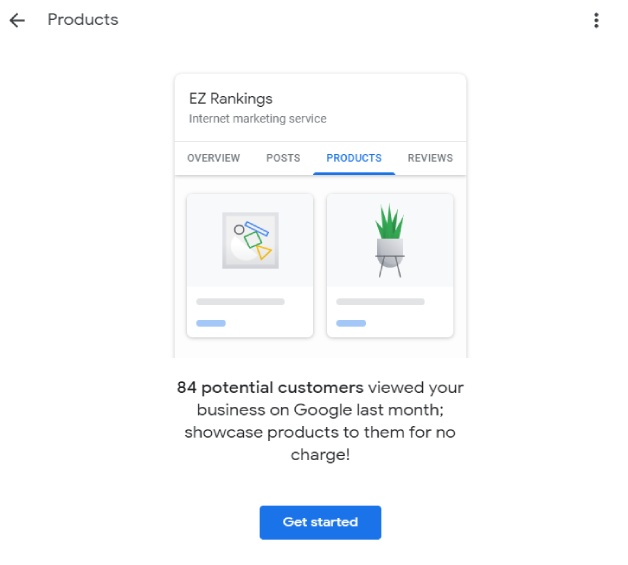Click the EZ Rankings business name
Viewport: 628px width, 565px height.
pos(231,98)
